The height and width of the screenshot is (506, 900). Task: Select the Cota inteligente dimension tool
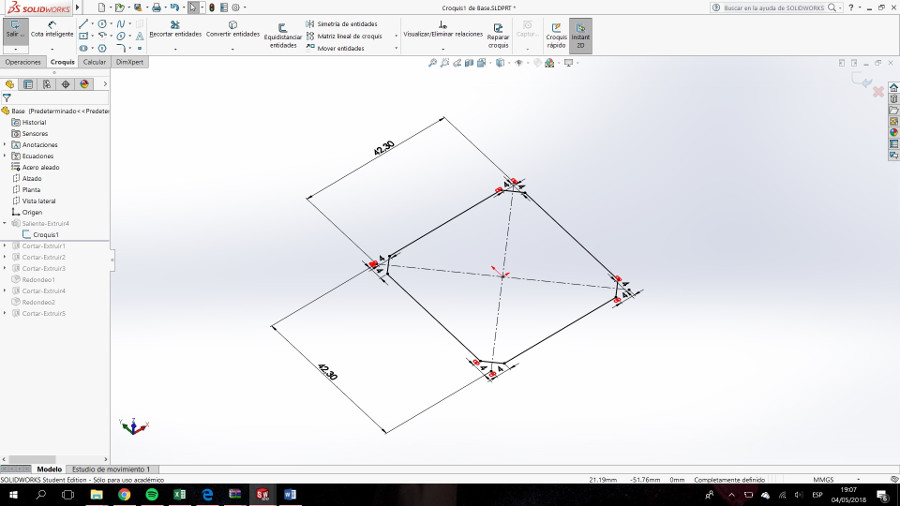point(52,30)
